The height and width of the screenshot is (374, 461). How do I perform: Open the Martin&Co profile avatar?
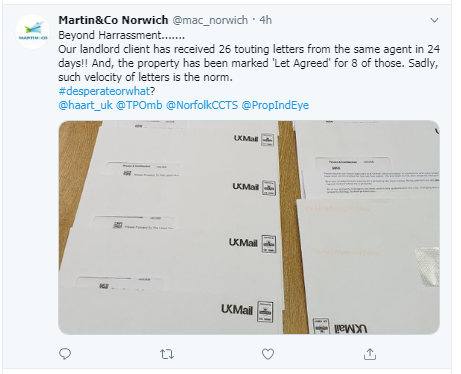pos(32,32)
